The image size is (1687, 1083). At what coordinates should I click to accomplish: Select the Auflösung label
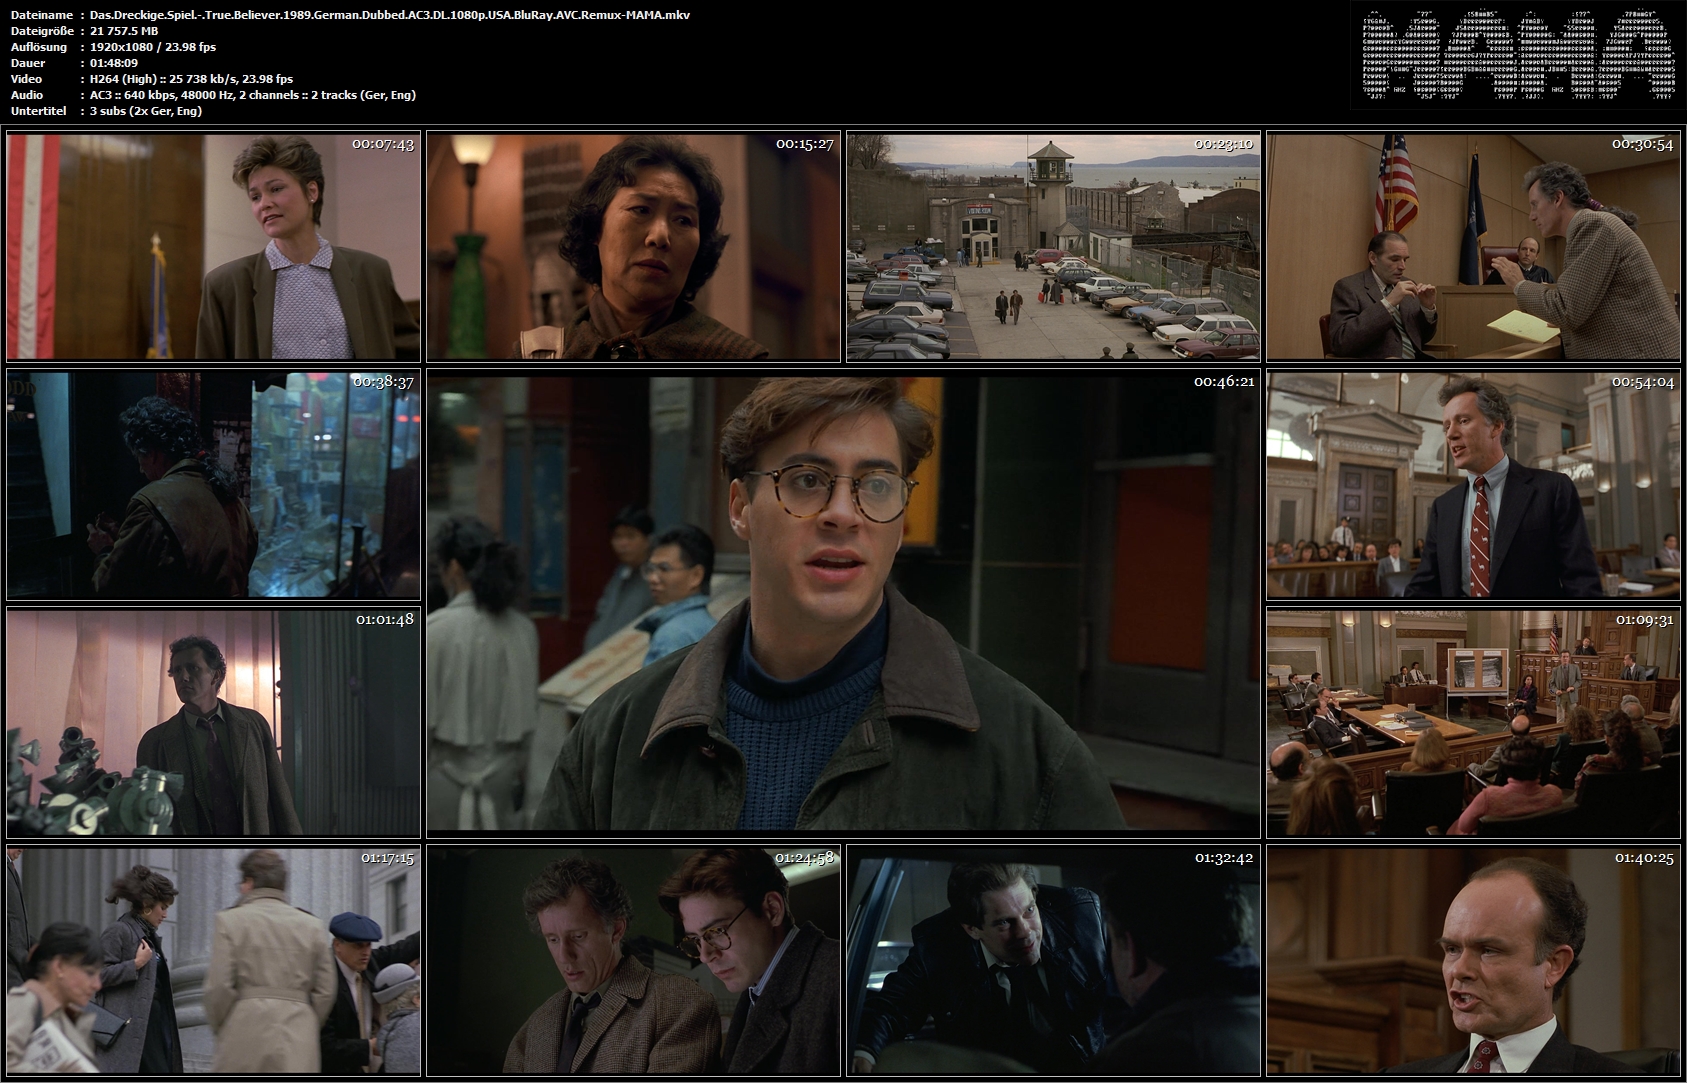(x=38, y=47)
